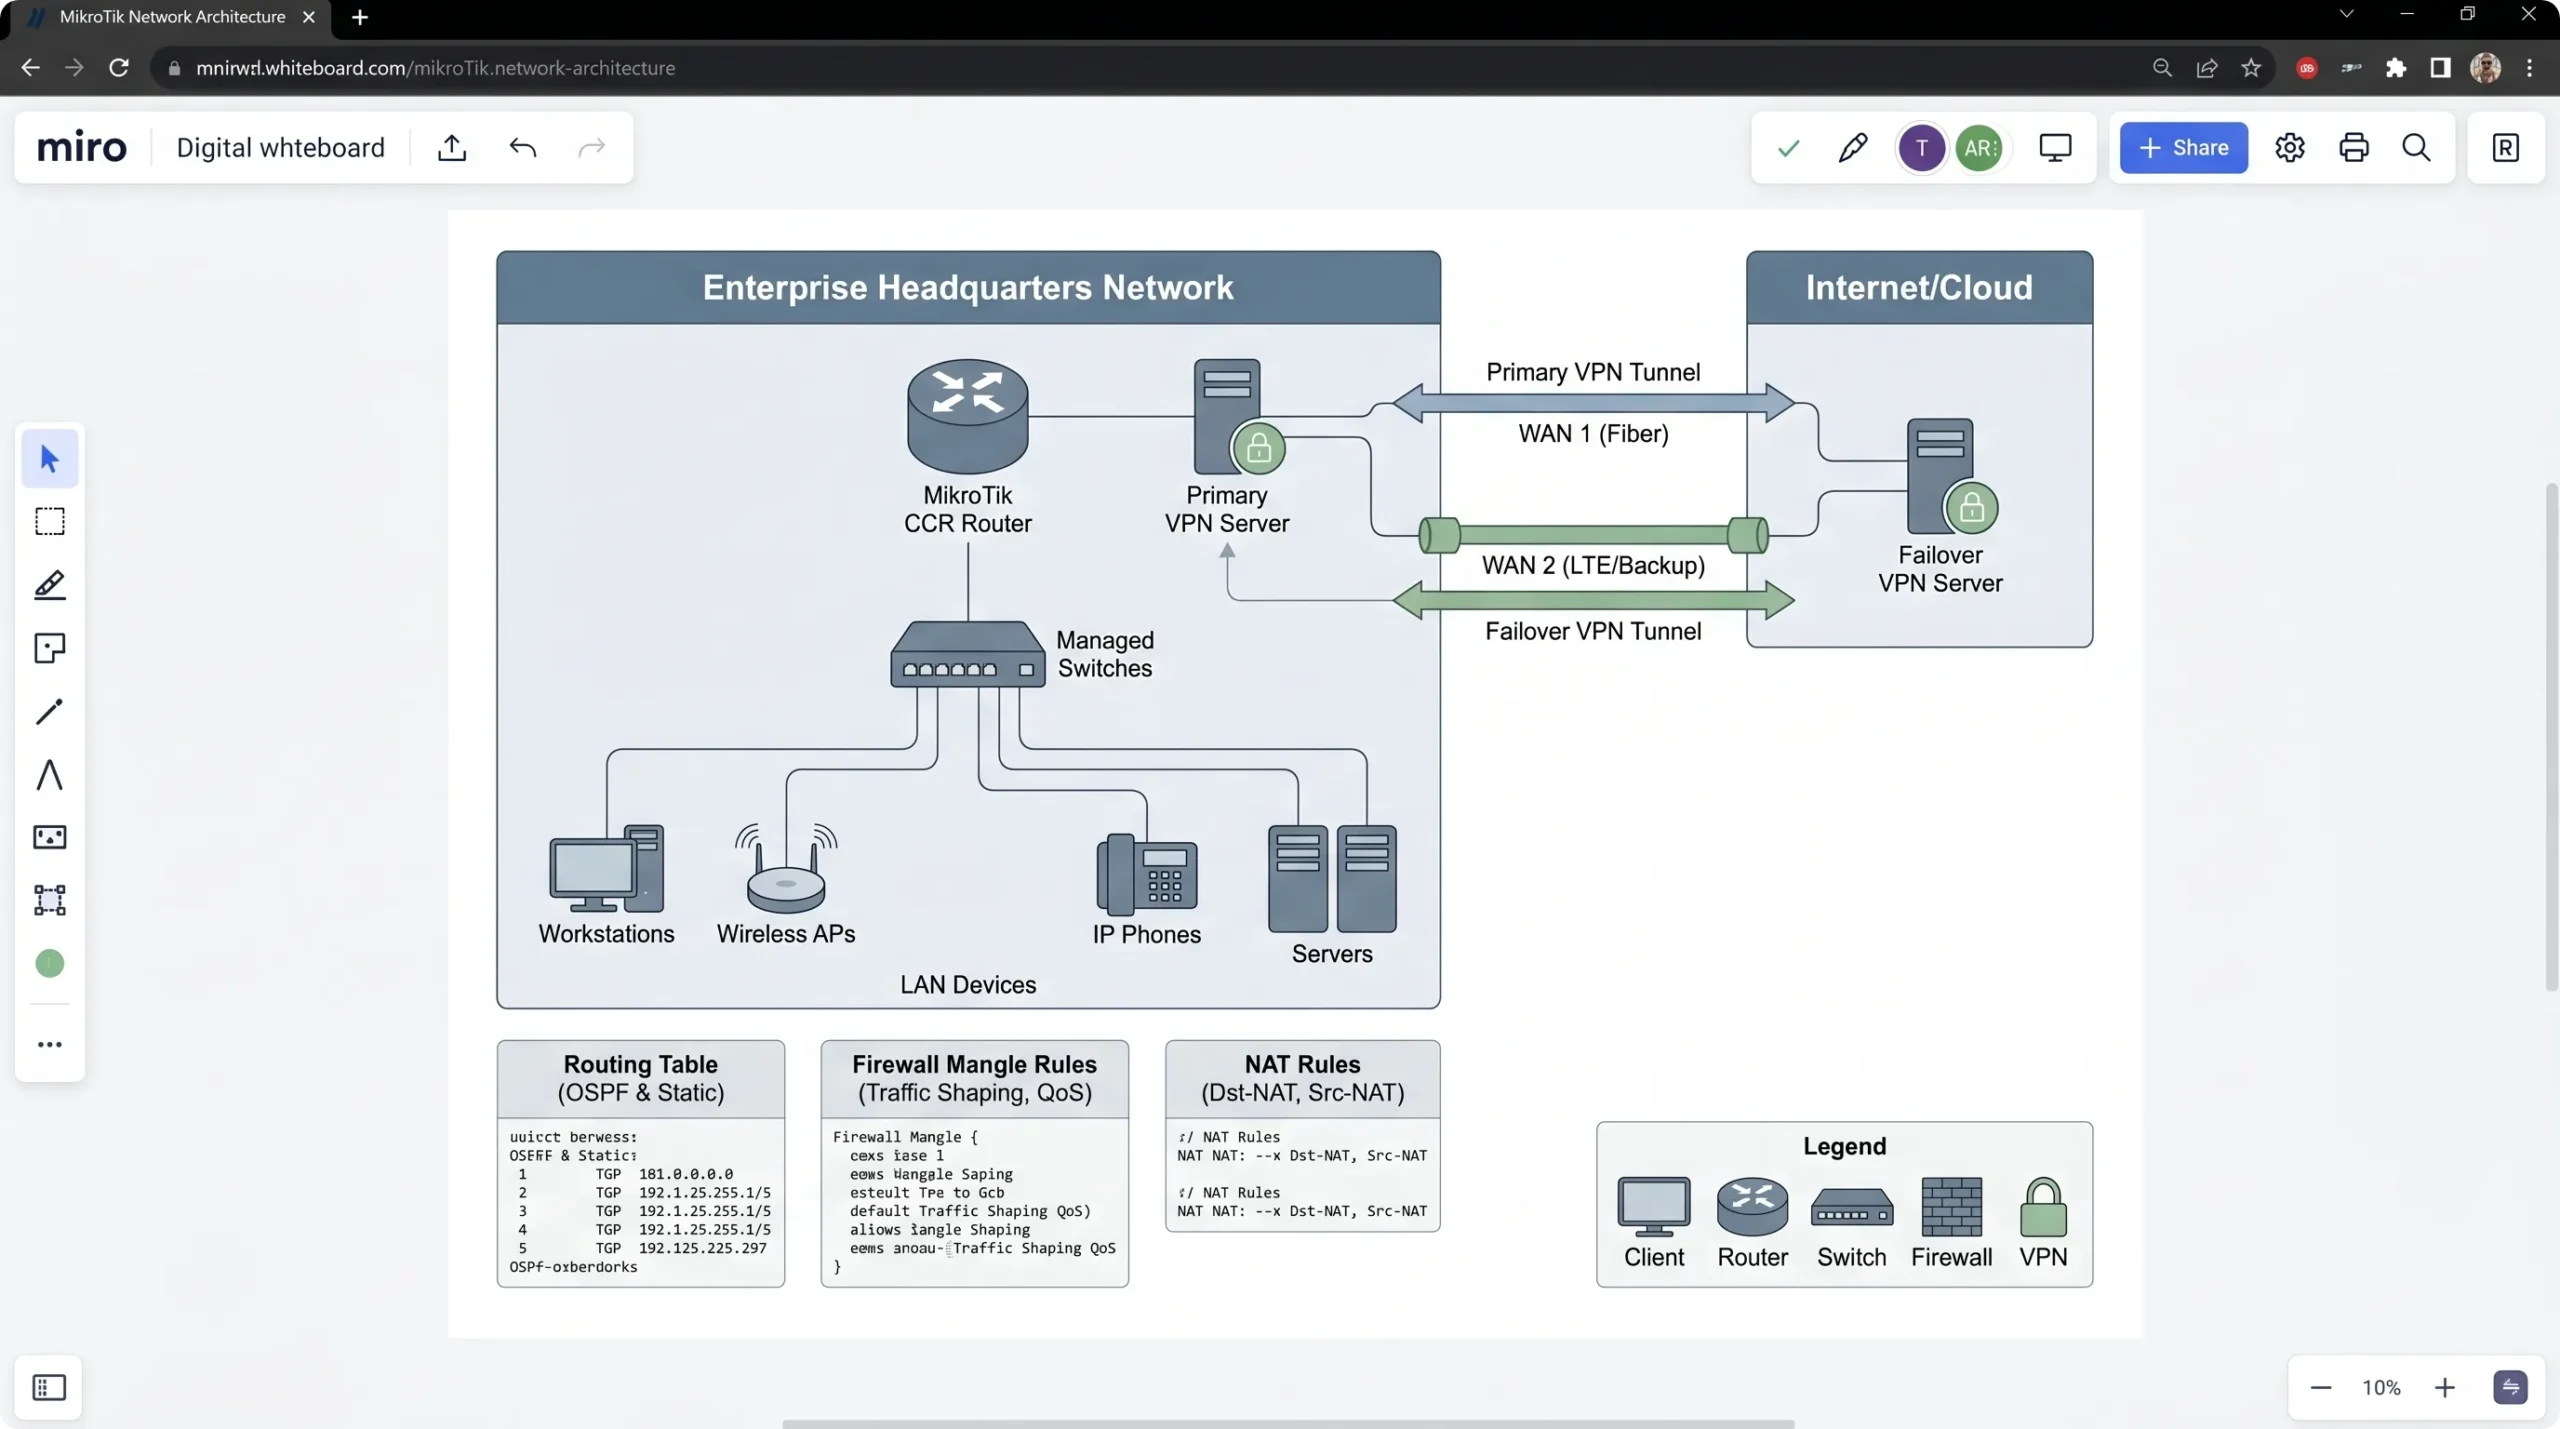This screenshot has width=2560, height=1429.
Task: Click the vertical scrollbar on the right
Action: pos(2551,737)
